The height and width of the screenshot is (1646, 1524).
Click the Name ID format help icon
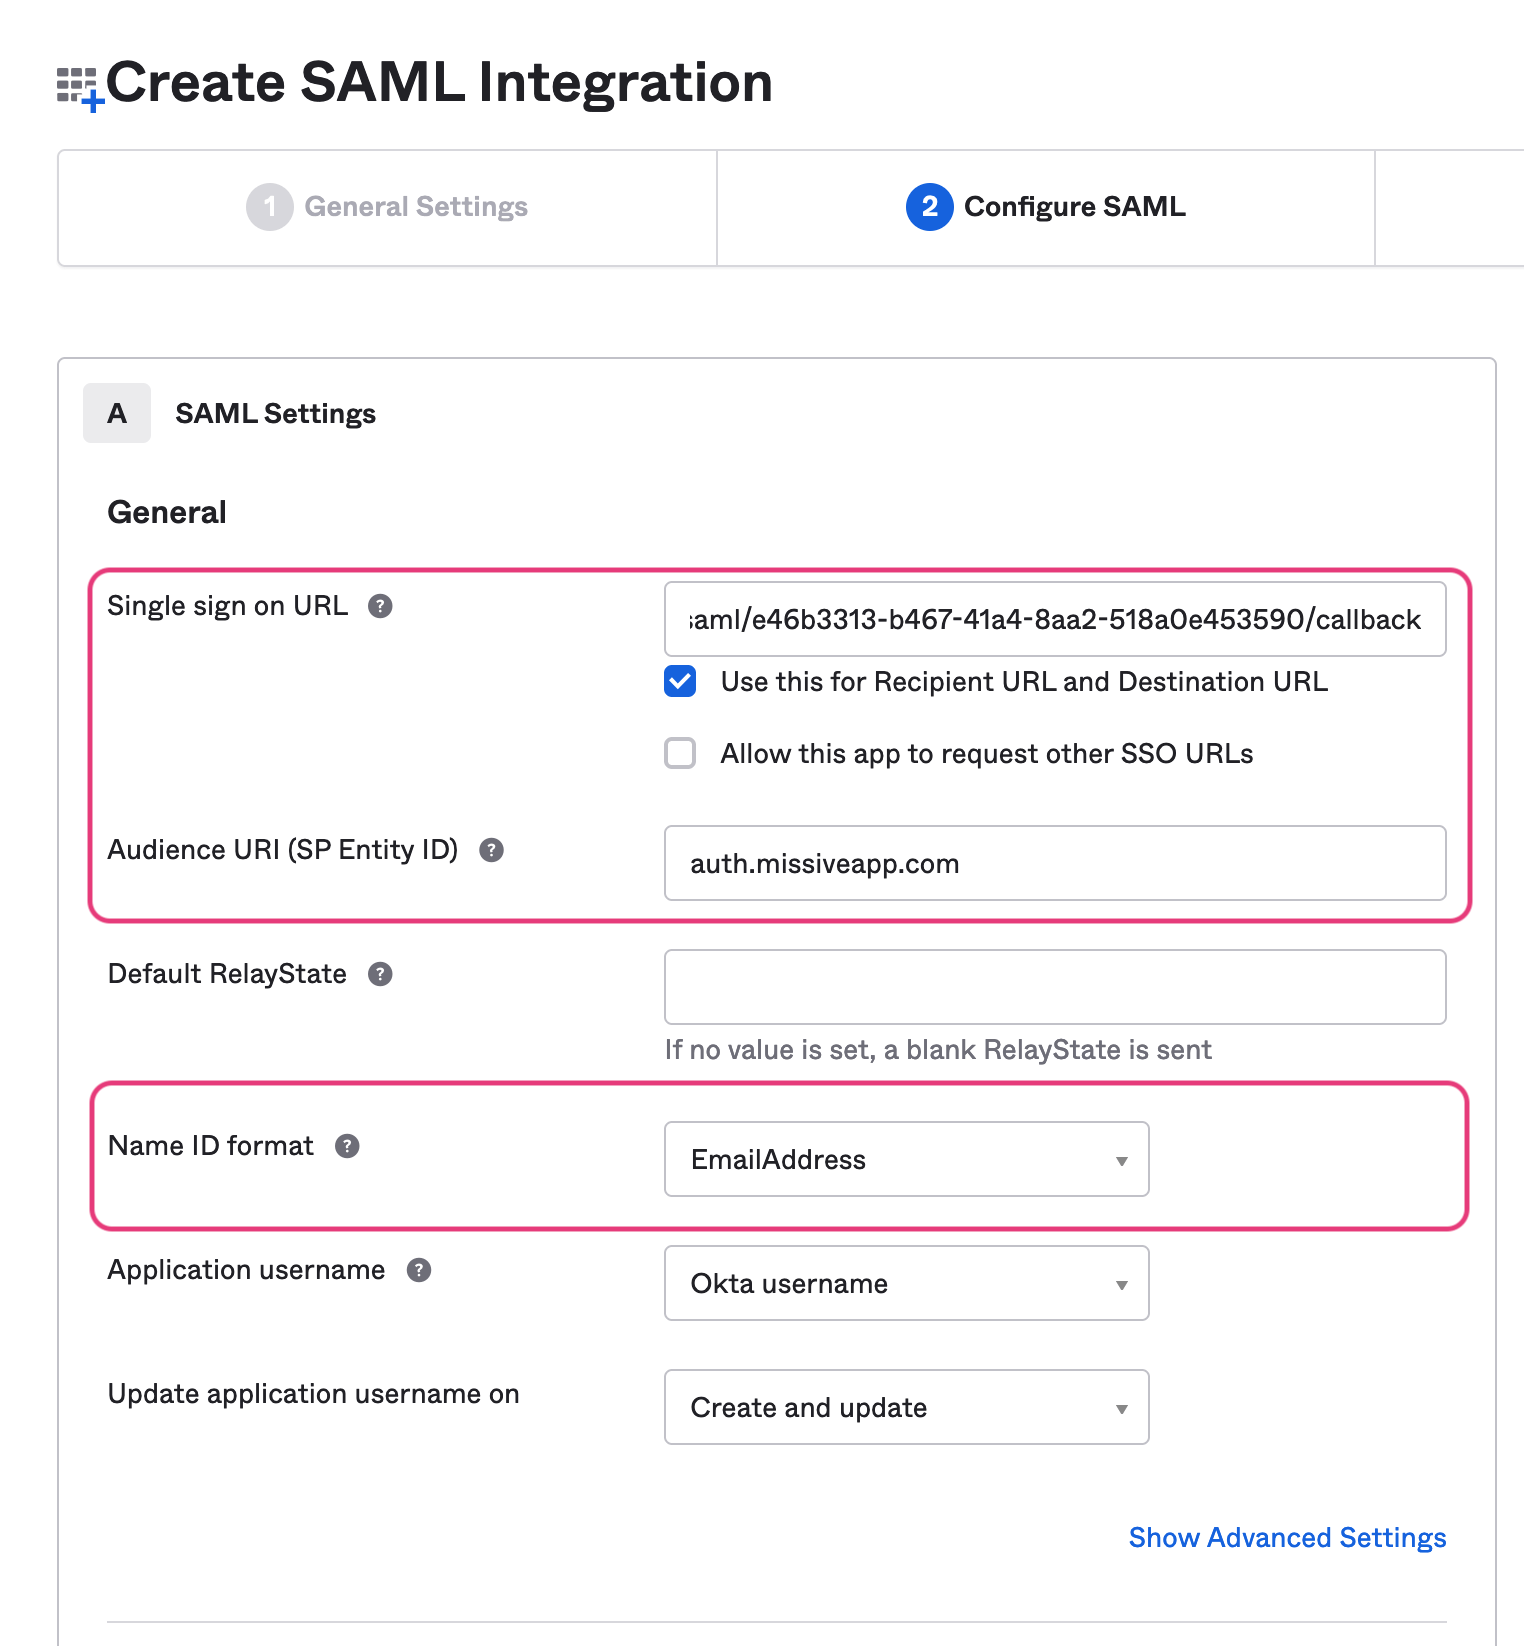coord(347,1146)
